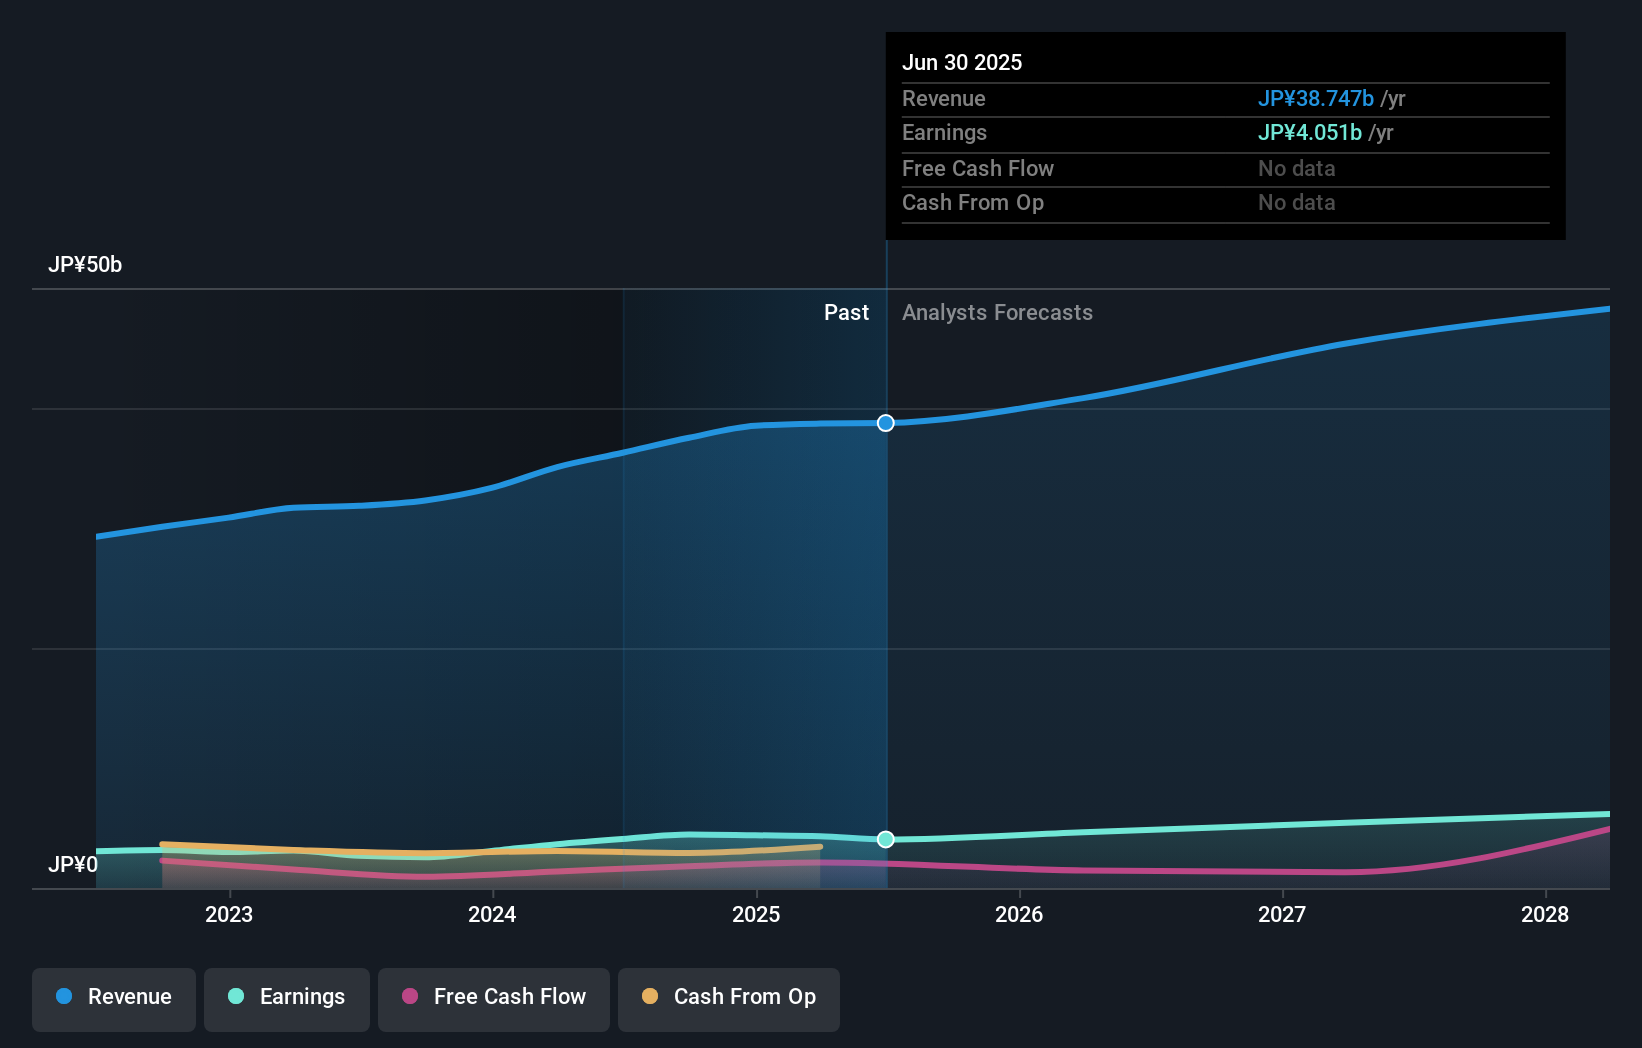The height and width of the screenshot is (1048, 1642).
Task: Select the 2023 axis label
Action: pos(229,914)
